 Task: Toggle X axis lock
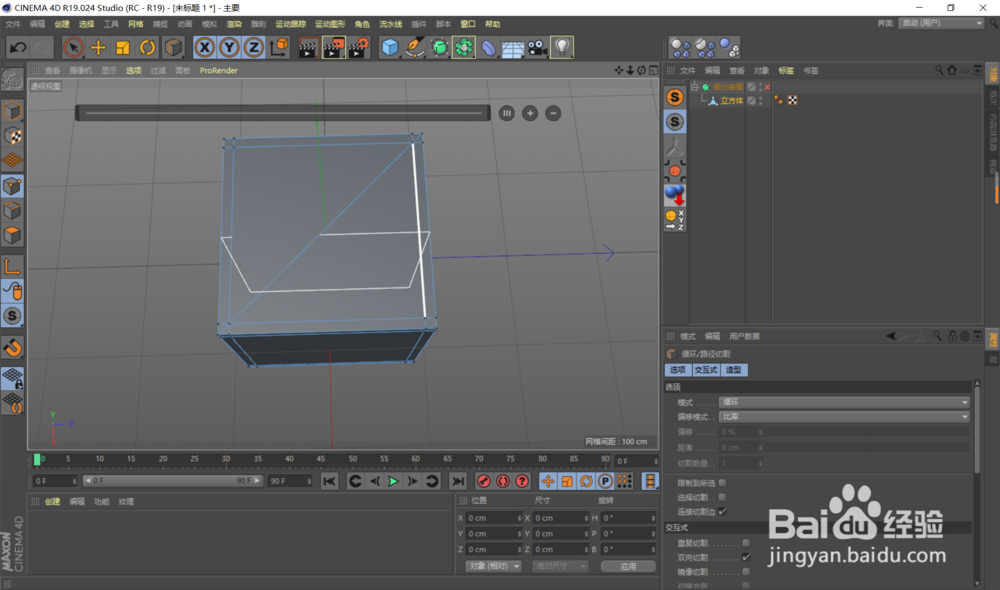pos(204,47)
